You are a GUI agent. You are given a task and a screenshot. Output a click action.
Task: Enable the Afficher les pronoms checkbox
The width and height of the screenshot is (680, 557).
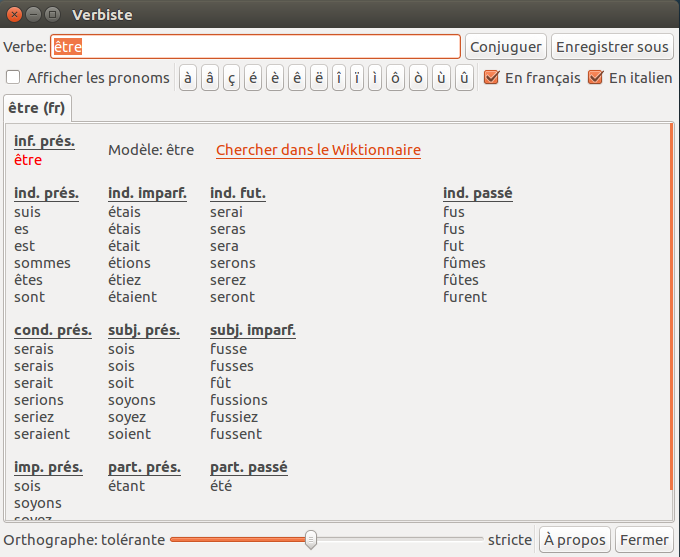[x=13, y=78]
